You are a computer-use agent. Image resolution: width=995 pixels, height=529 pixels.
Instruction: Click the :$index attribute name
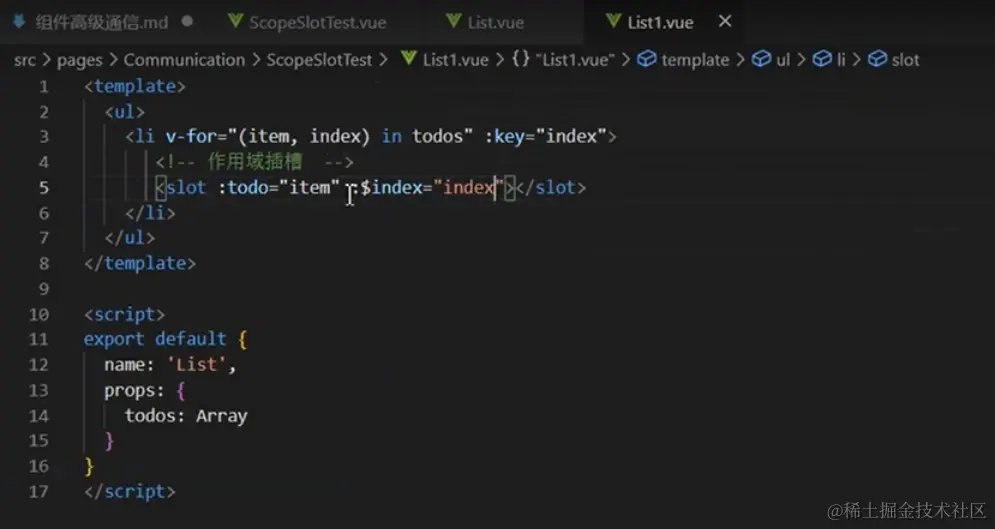click(386, 188)
